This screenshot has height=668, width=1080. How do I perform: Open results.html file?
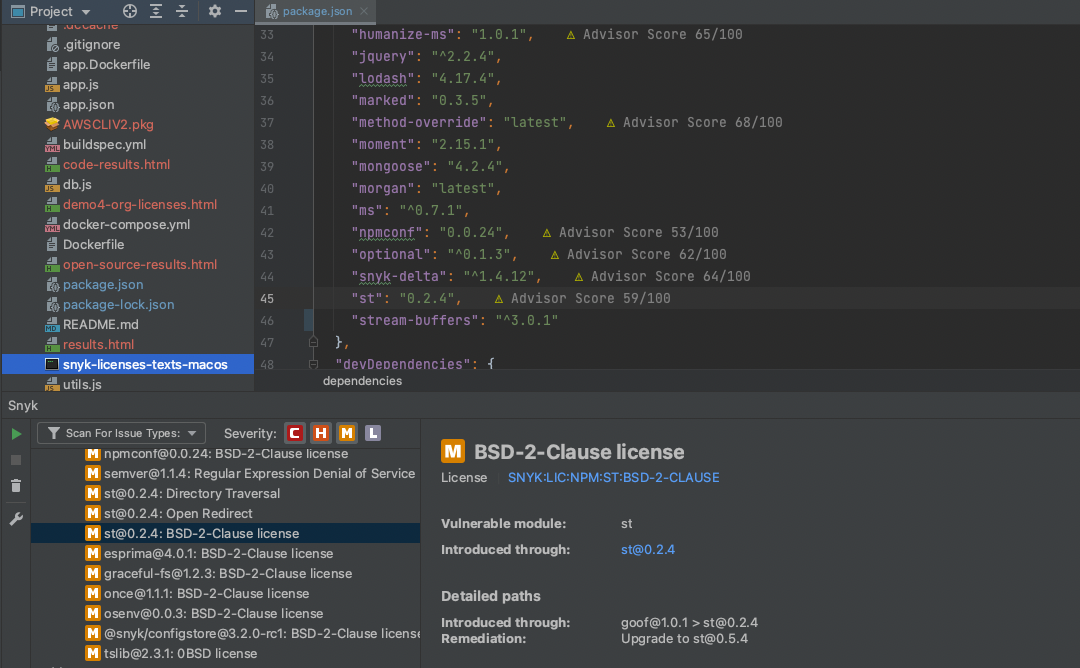pos(98,344)
